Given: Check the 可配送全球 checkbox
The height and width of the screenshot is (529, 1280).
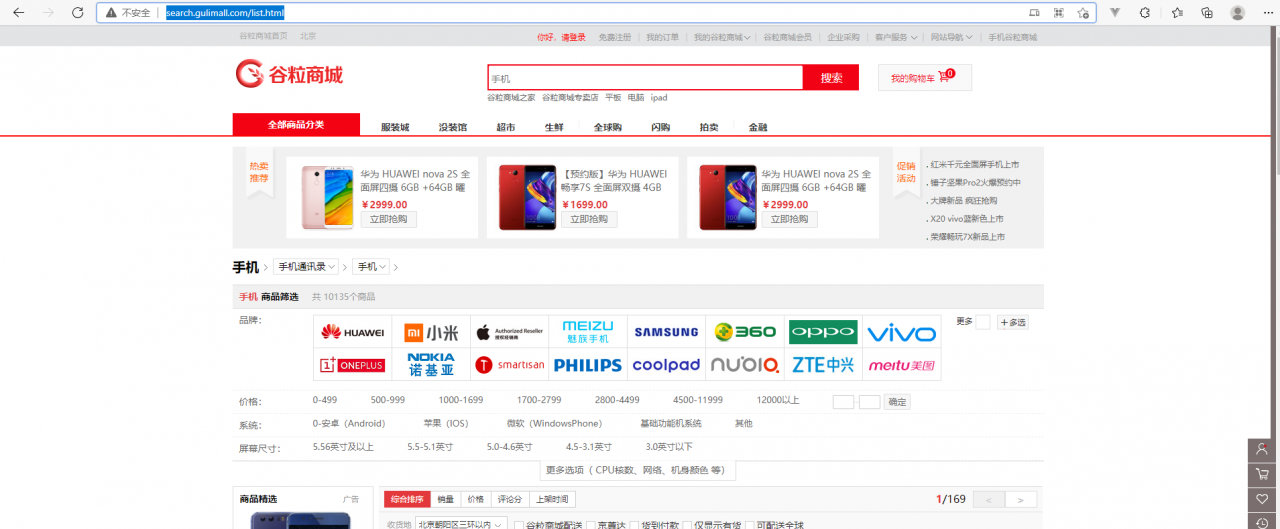Looking at the screenshot, I should (x=750, y=524).
